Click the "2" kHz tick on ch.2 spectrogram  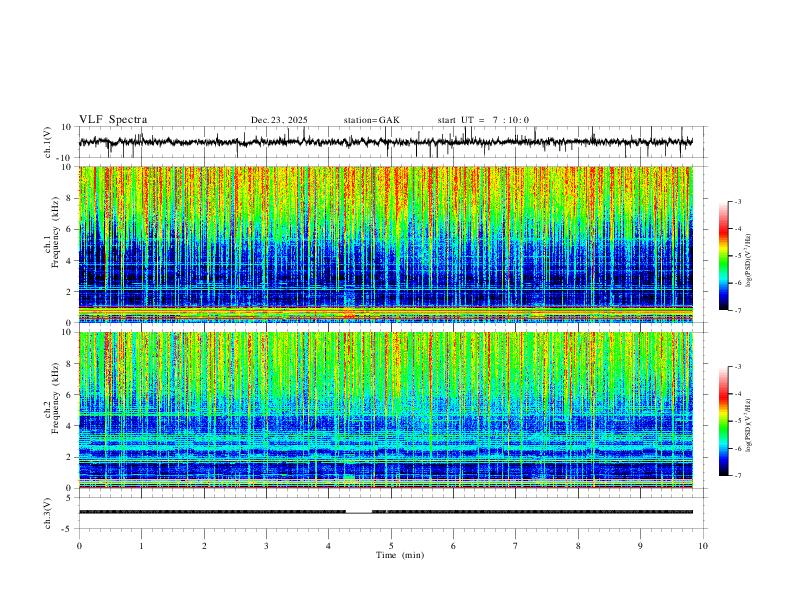[69, 457]
